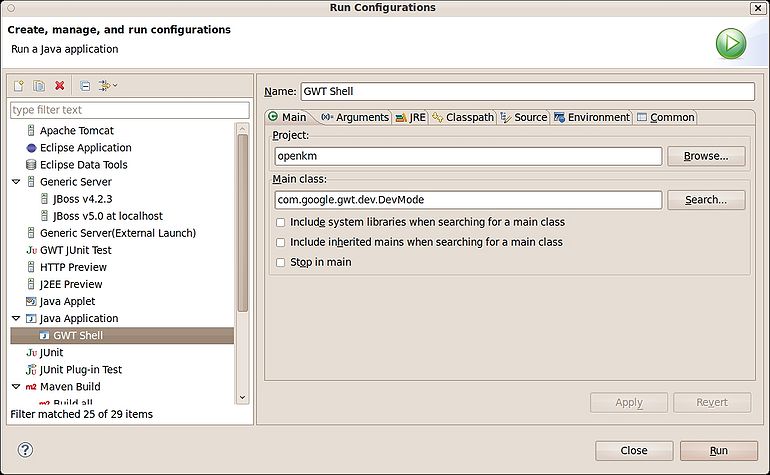Click the Eclipse Application sphere icon
The height and width of the screenshot is (475, 770).
[x=31, y=148]
